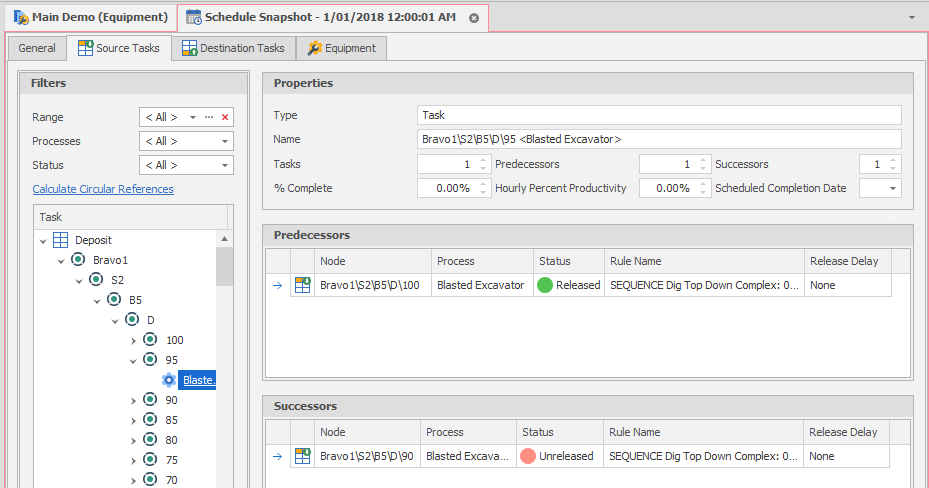Click the green Released status indicator

pyautogui.click(x=544, y=285)
